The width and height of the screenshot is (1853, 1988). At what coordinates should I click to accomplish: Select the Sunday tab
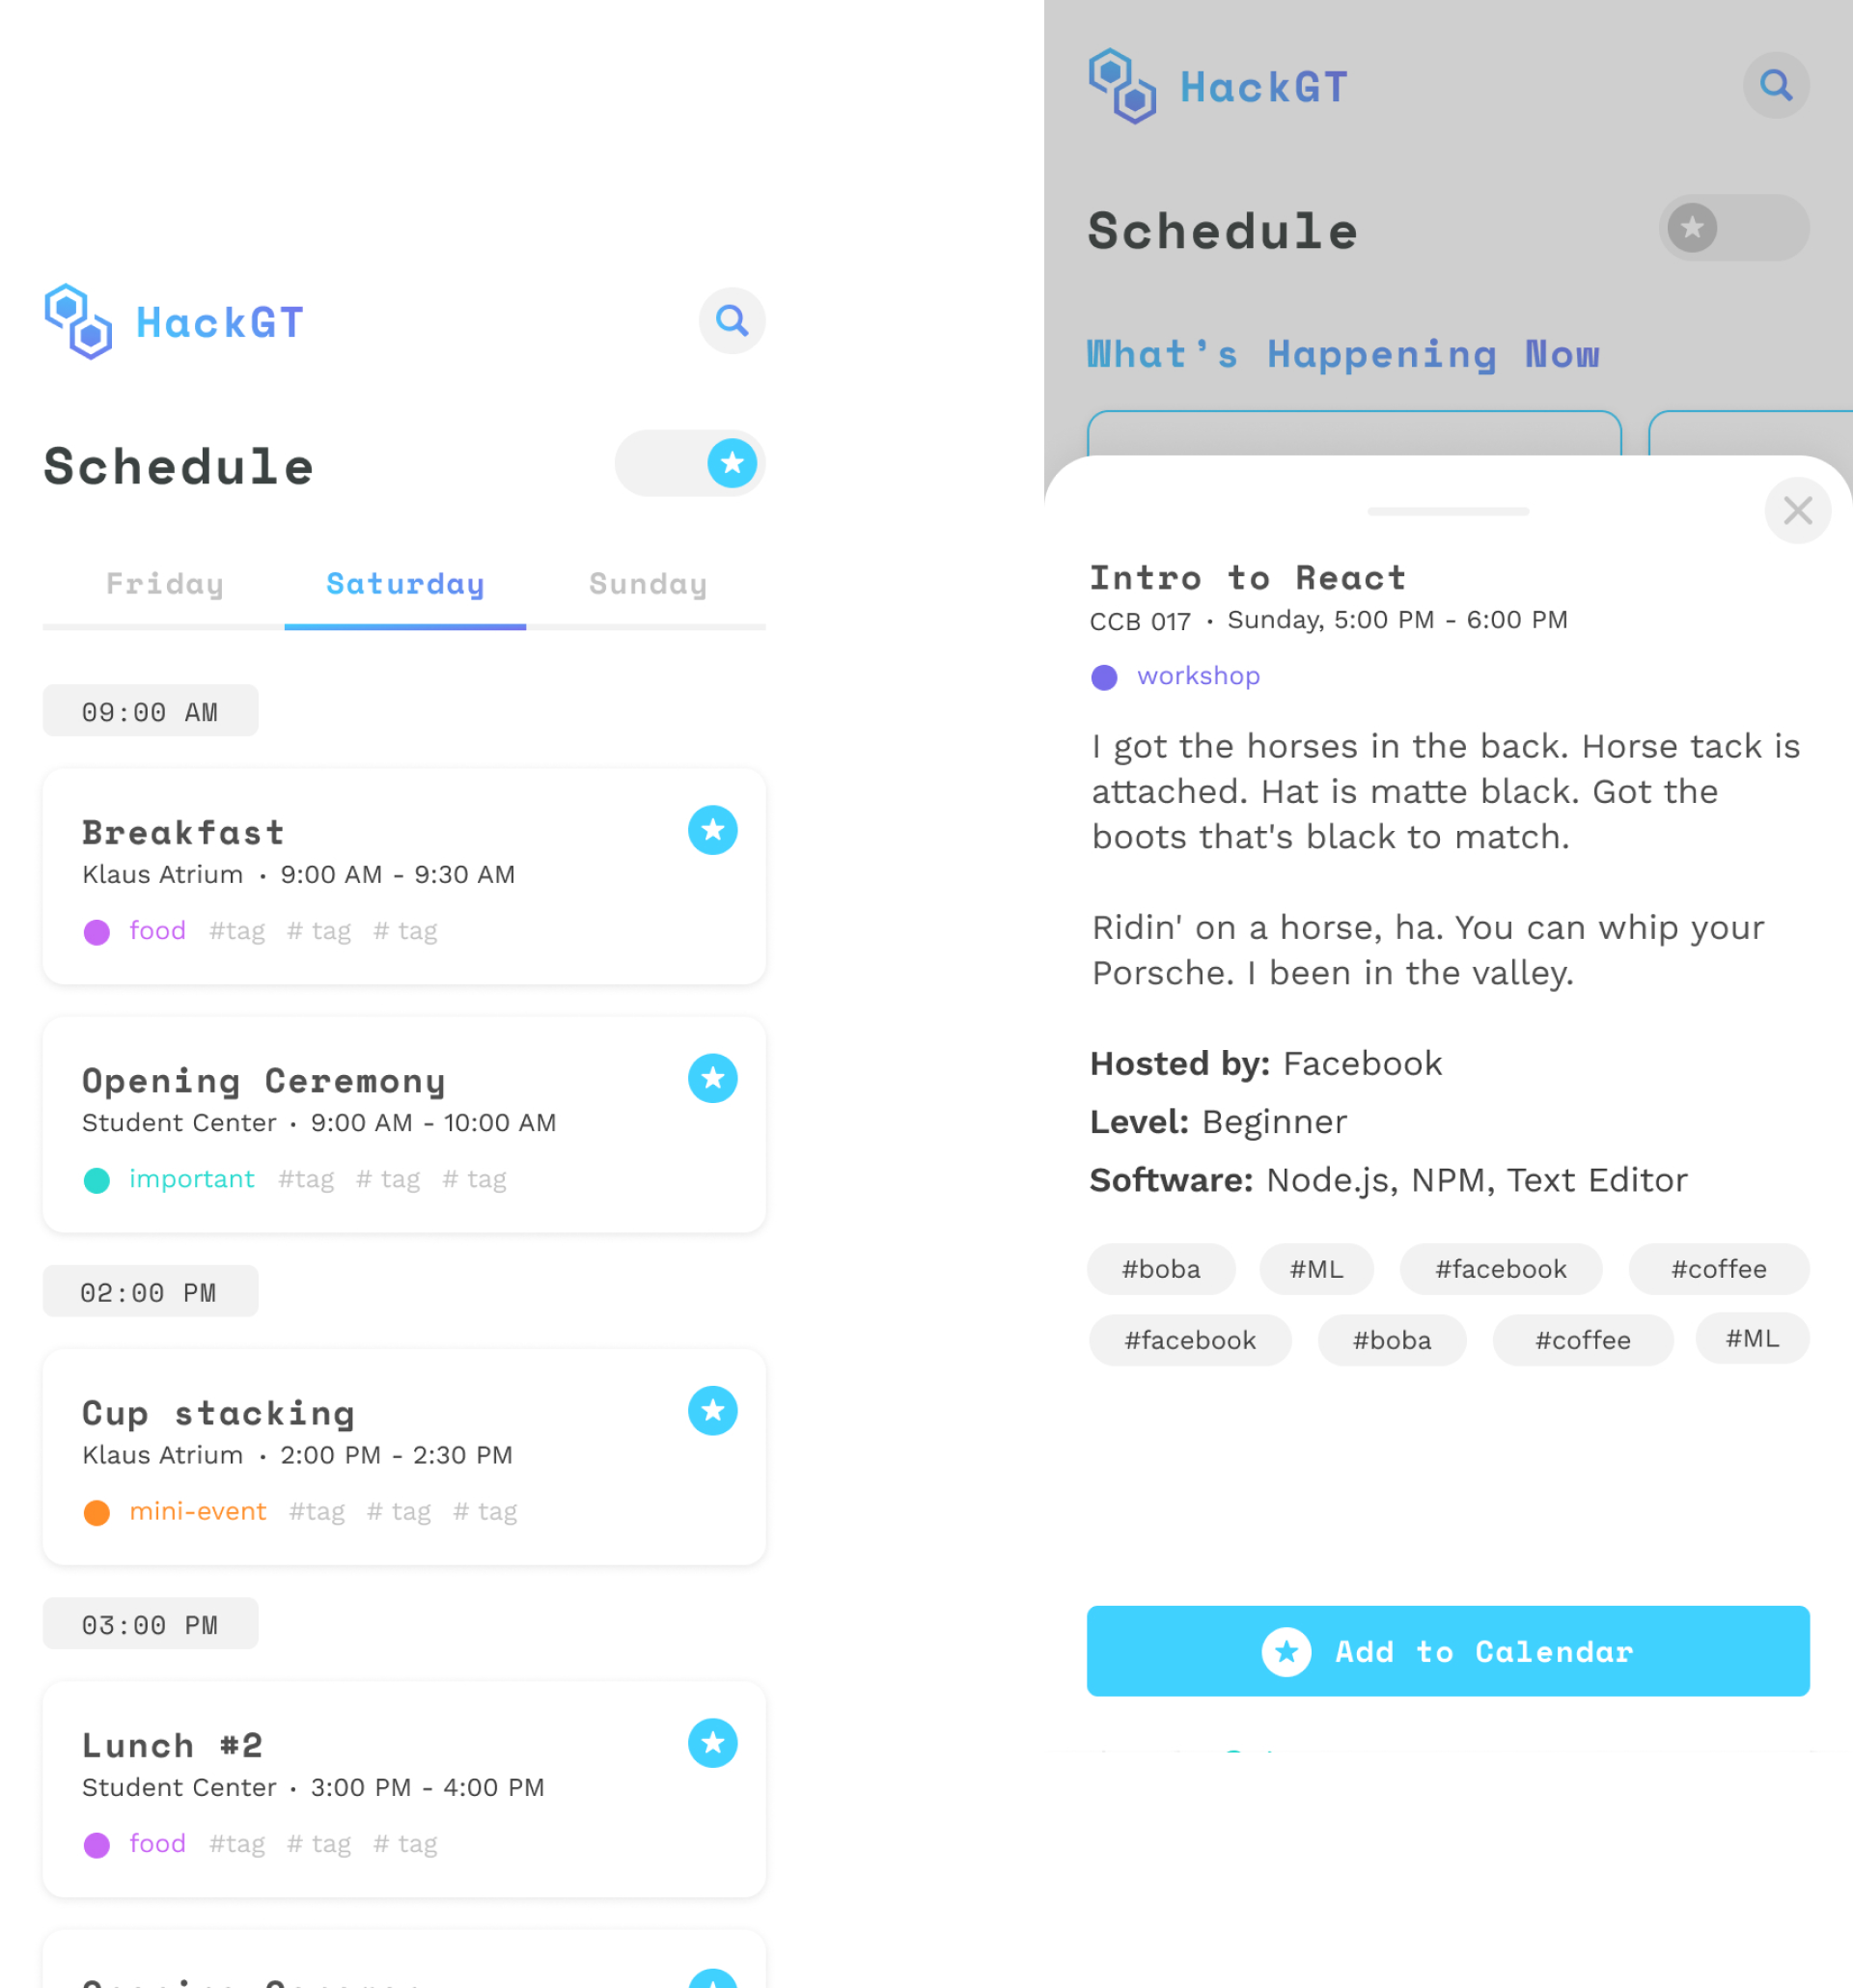(646, 583)
